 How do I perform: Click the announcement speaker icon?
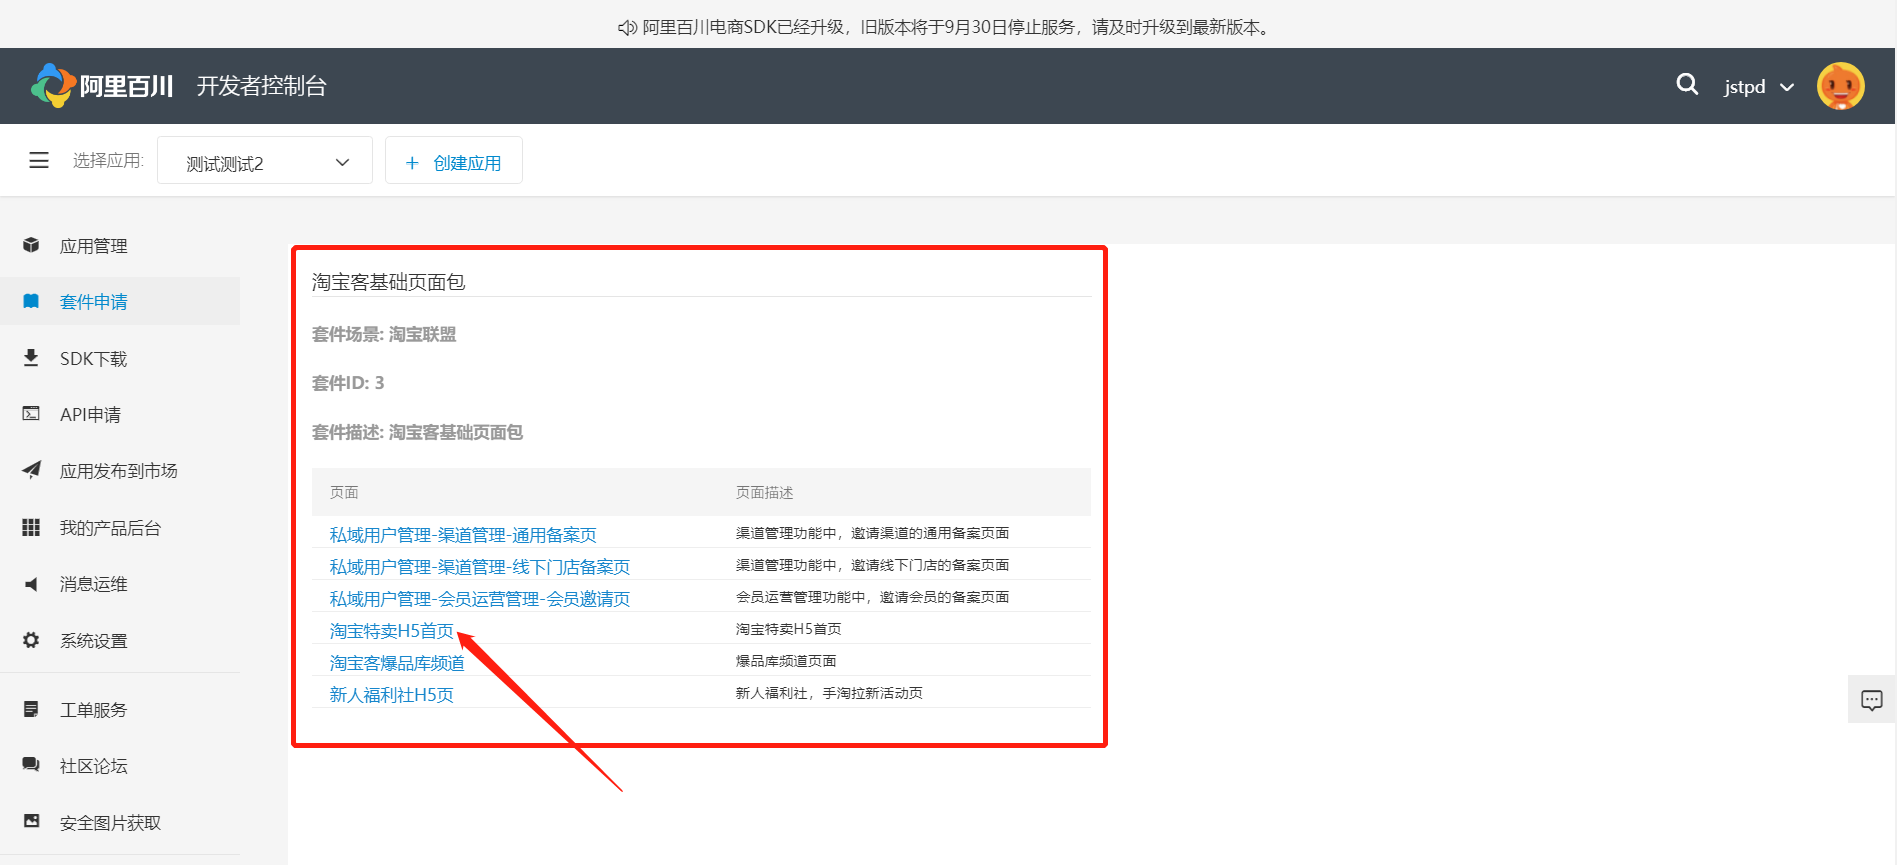click(627, 28)
